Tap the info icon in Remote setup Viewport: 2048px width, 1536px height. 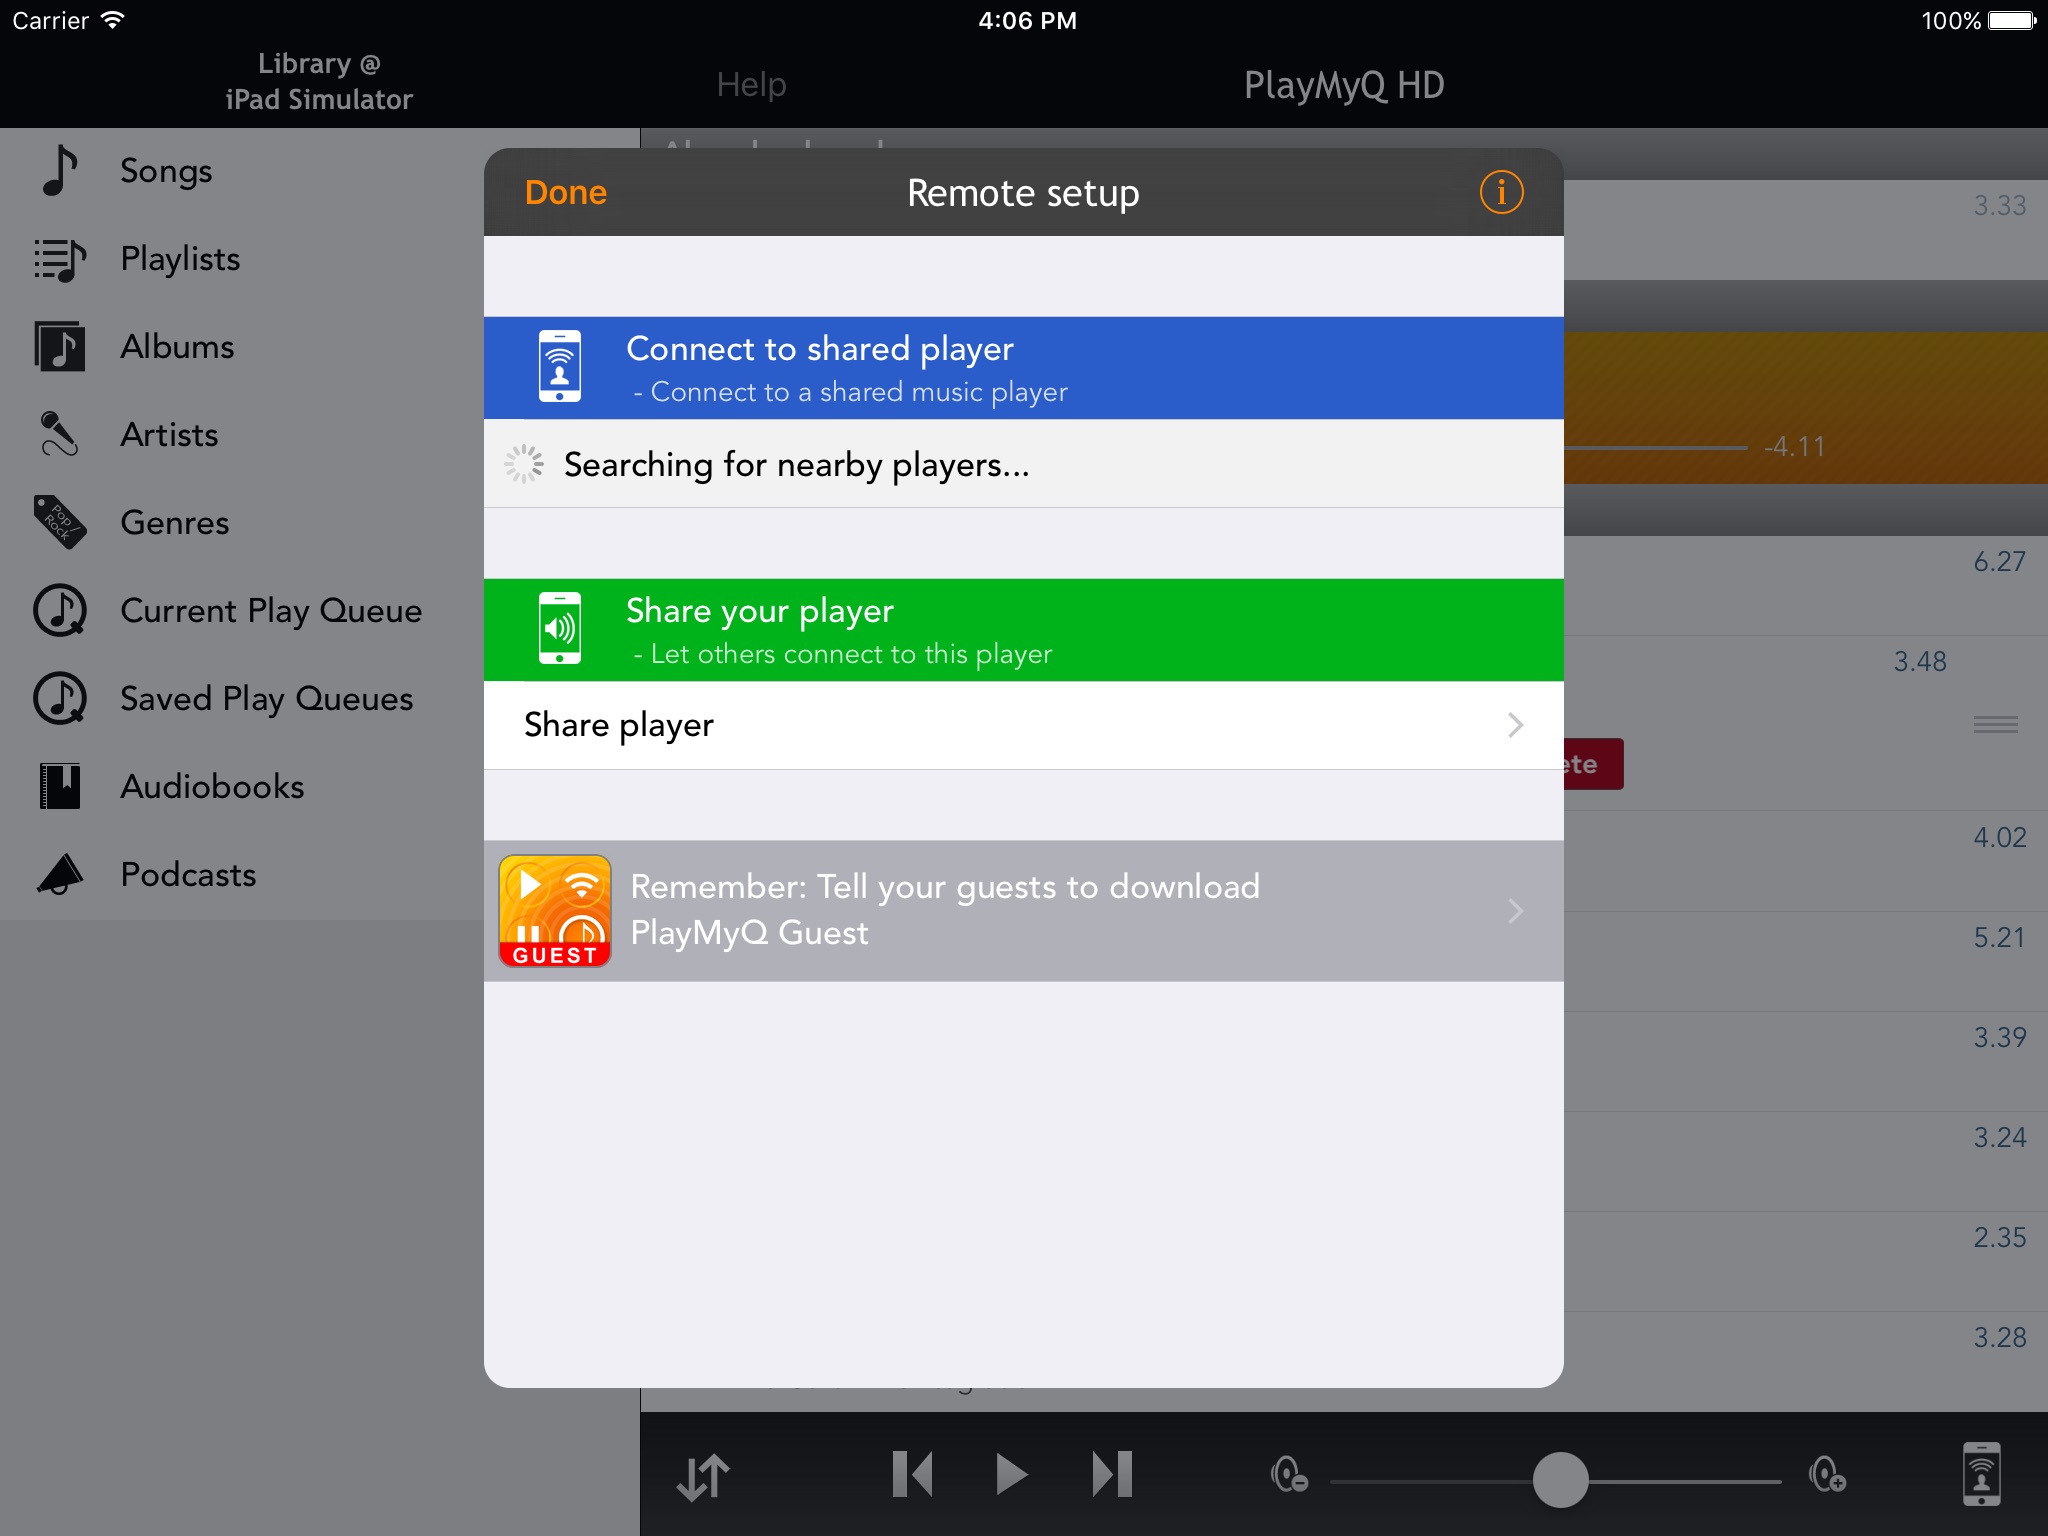[1501, 192]
